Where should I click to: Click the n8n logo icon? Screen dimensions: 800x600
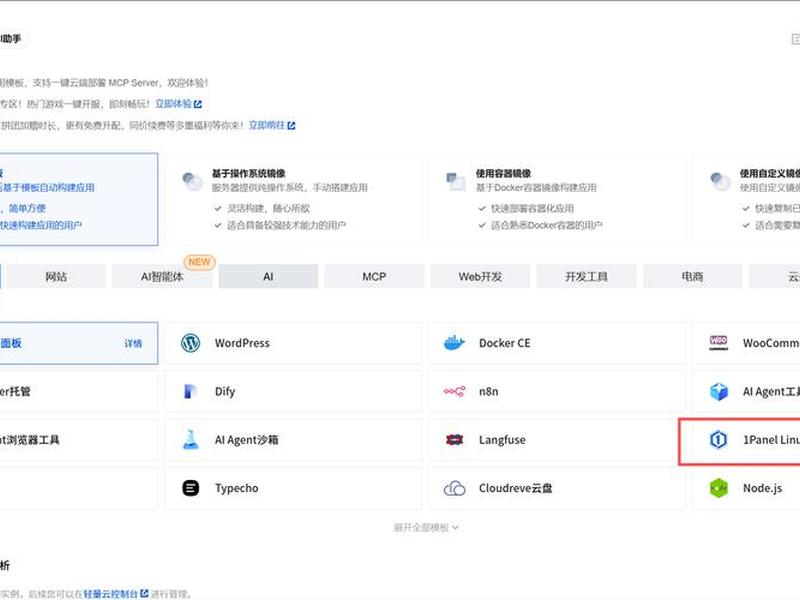pos(454,391)
